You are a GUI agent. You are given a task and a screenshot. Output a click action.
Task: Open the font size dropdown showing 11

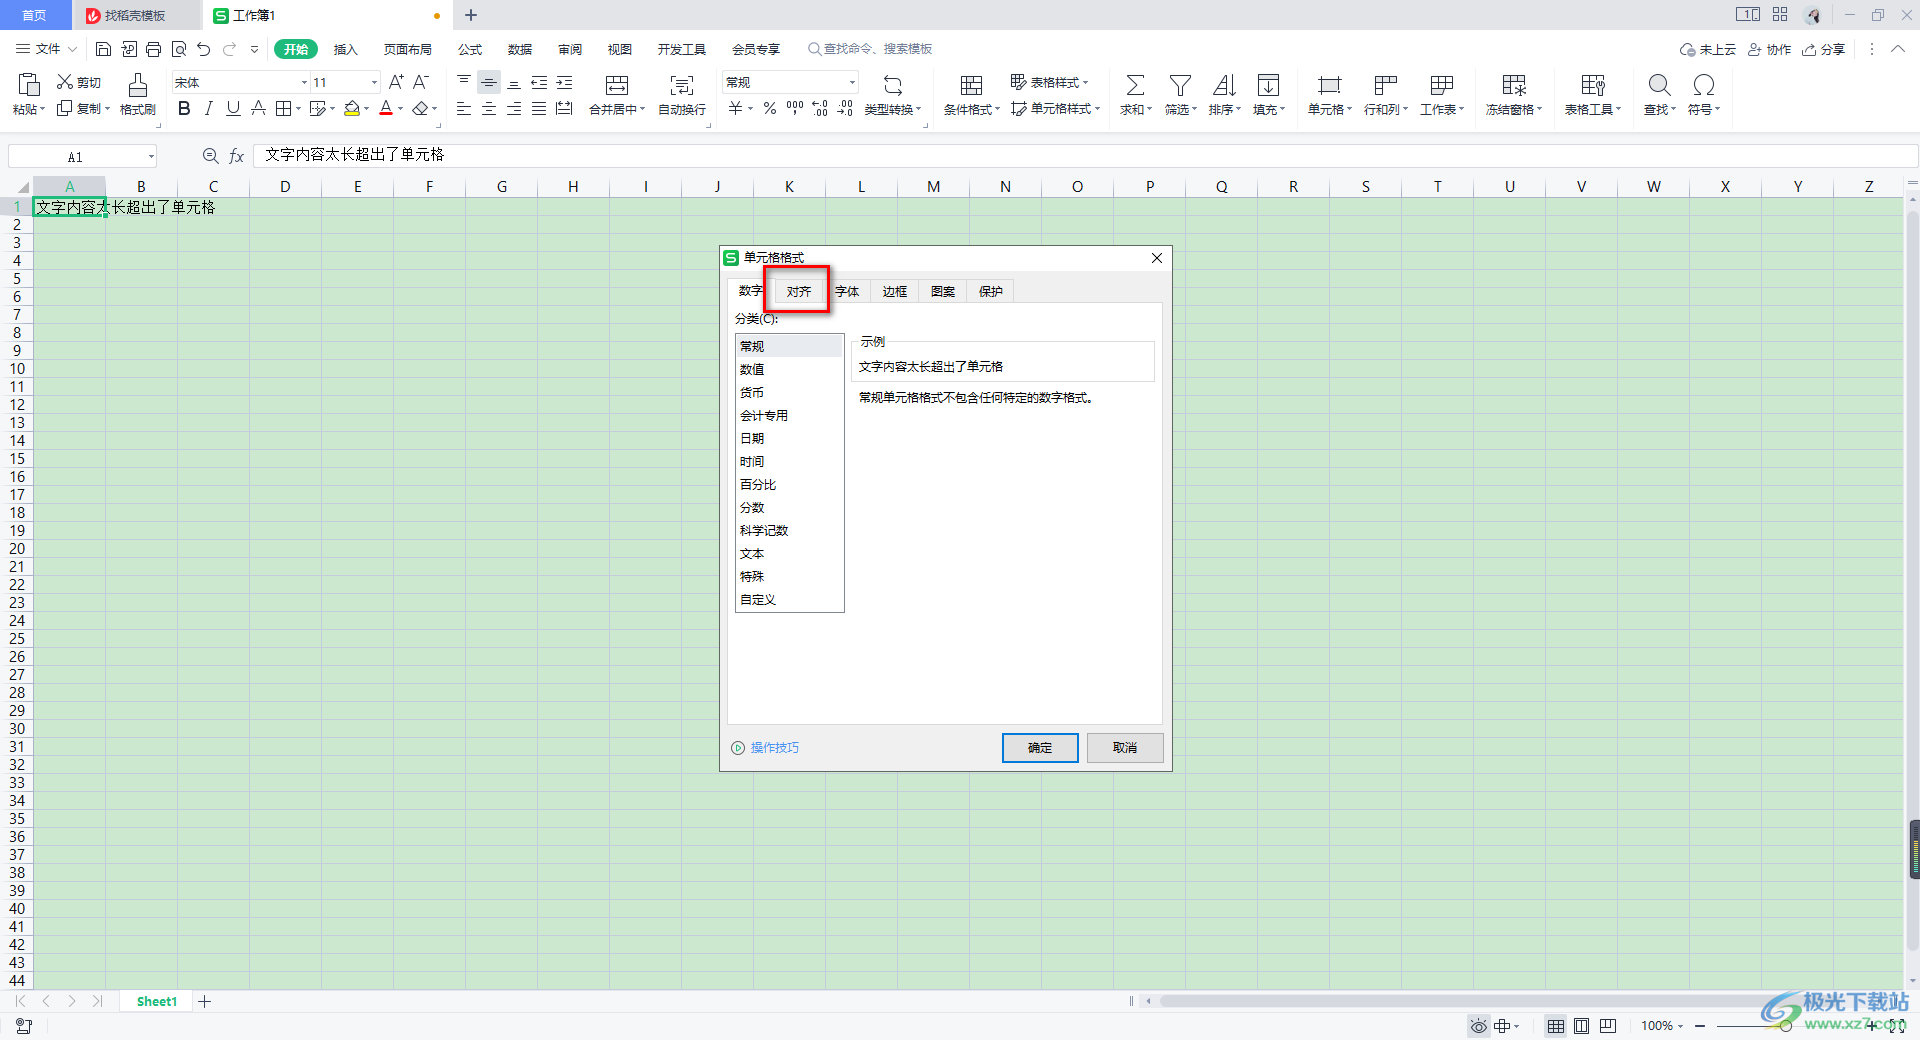point(375,82)
